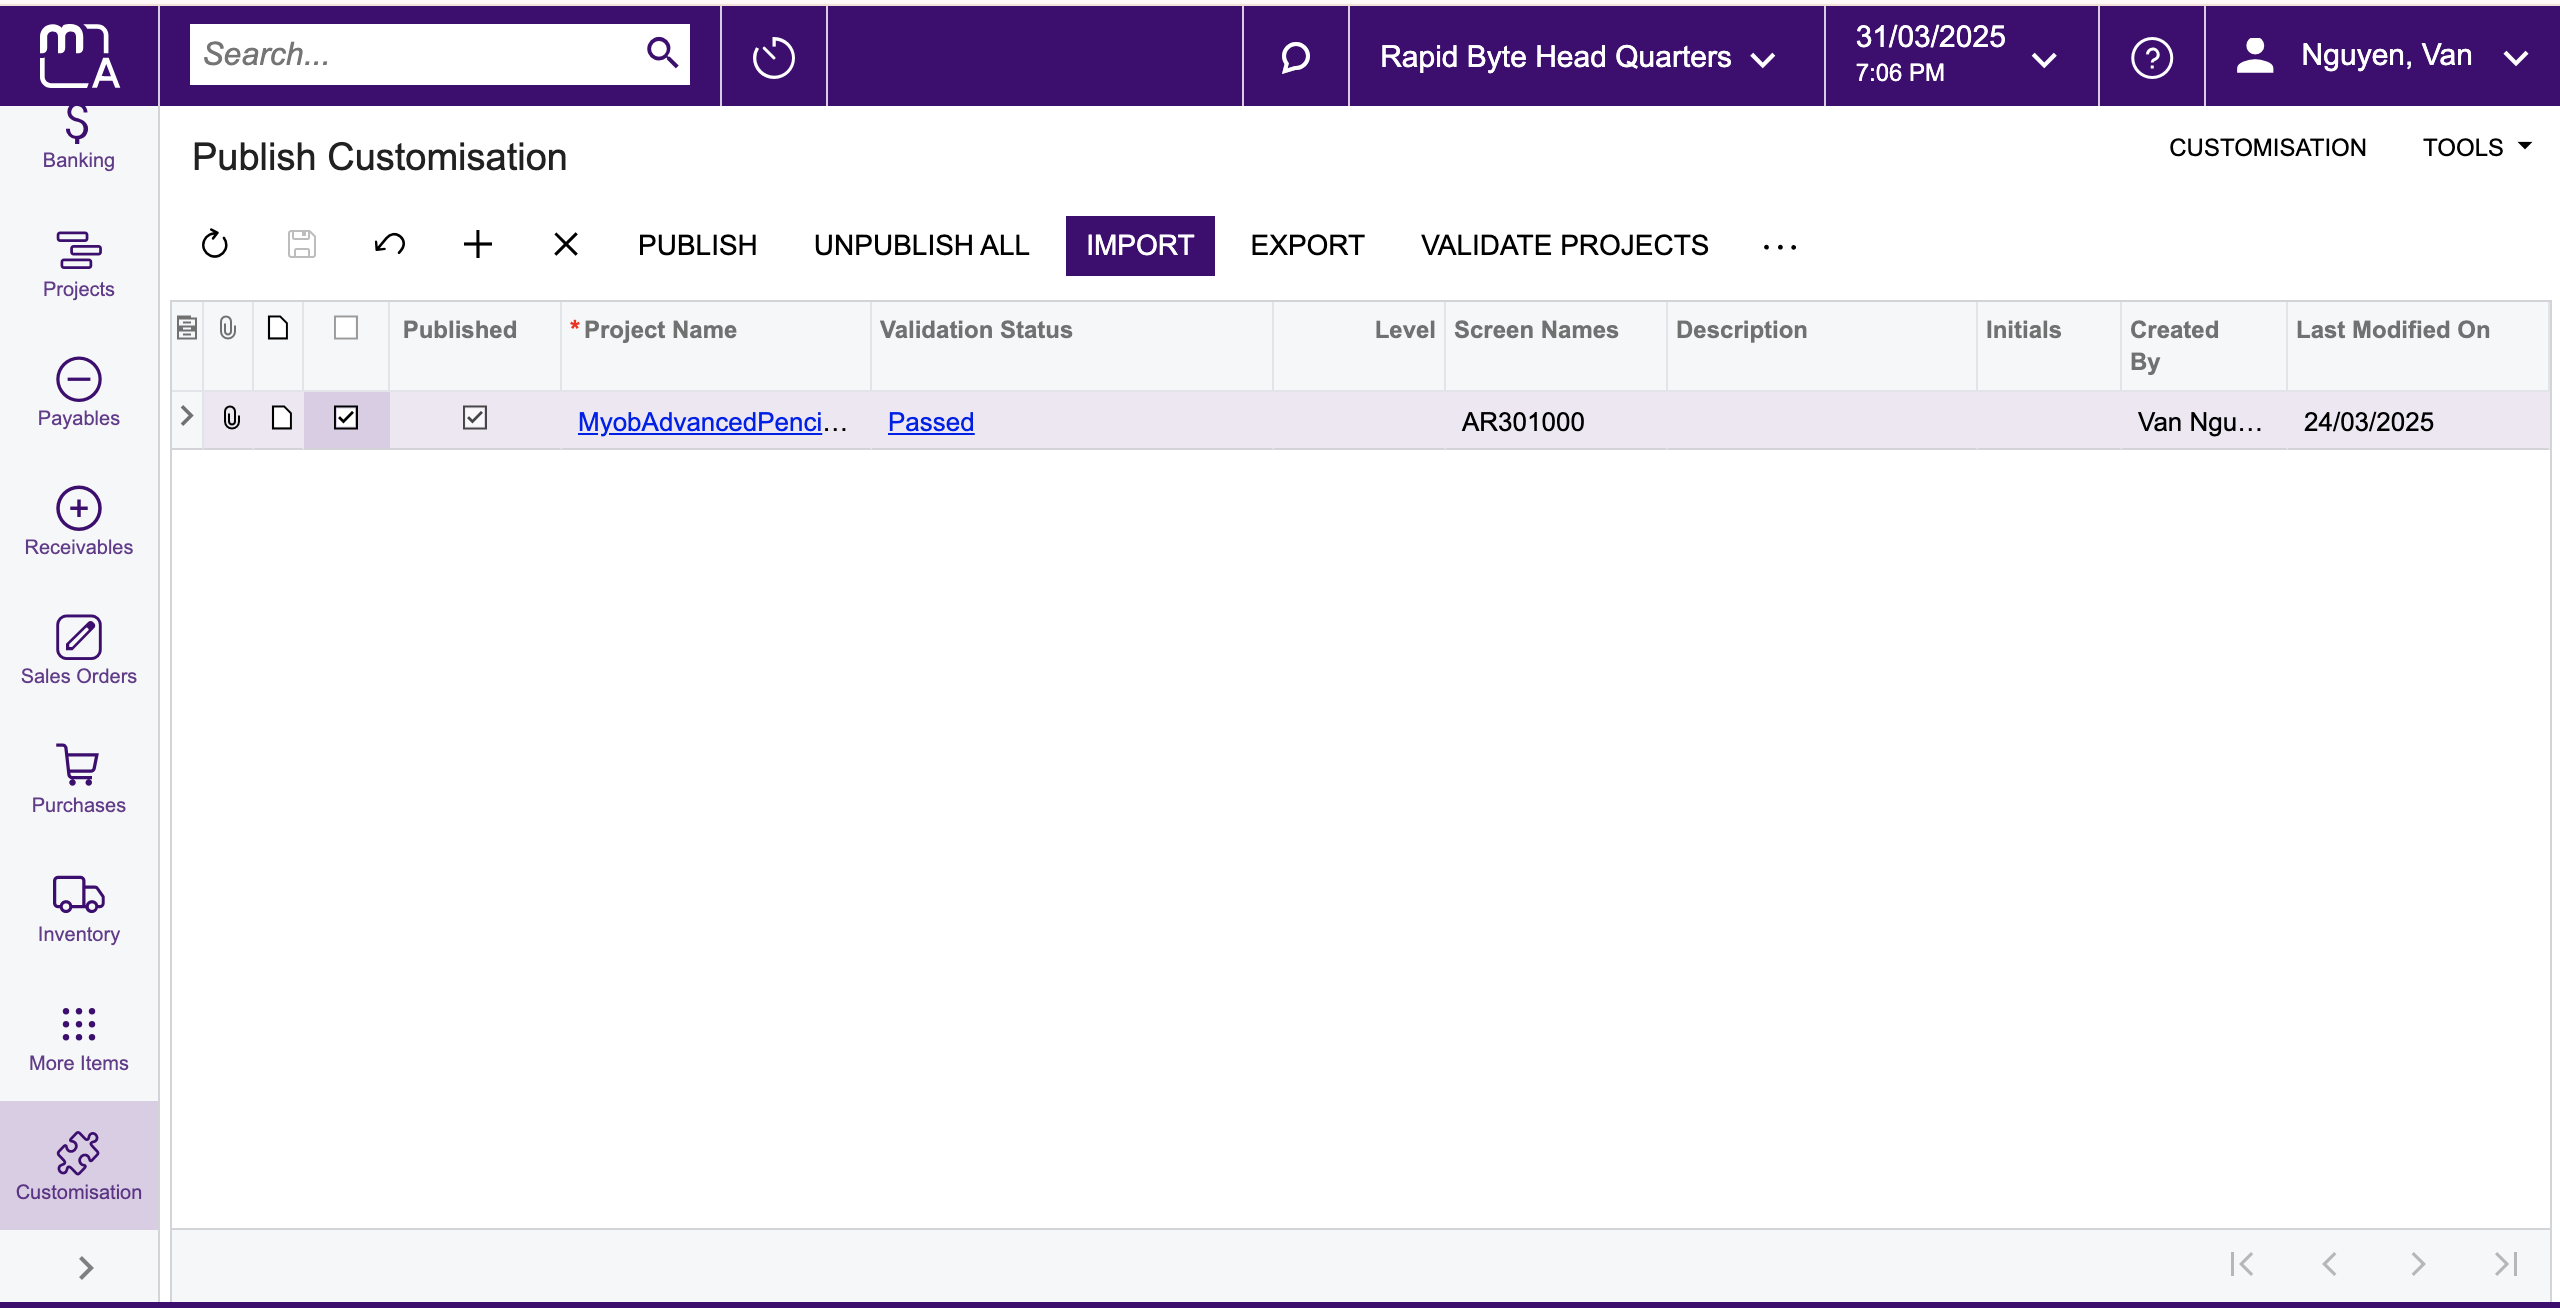Open the MyobAdvancedPenci project link
This screenshot has height=1308, width=2560.
pos(712,422)
